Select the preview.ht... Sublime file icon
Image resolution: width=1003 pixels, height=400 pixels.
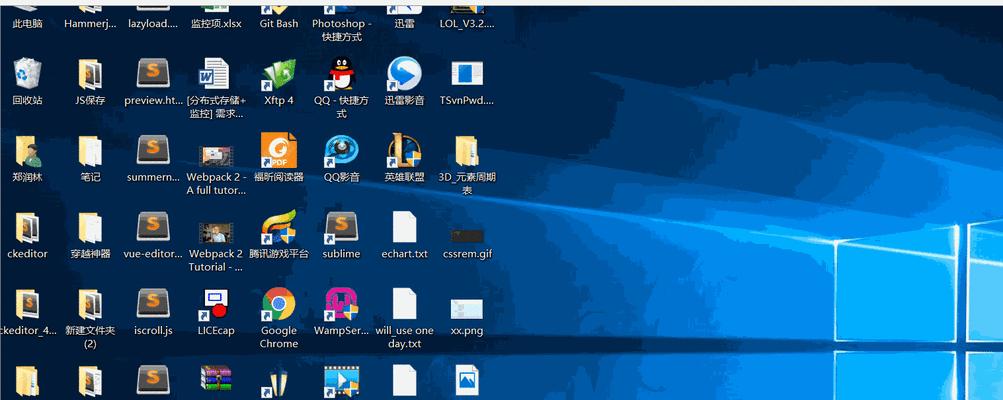tap(153, 74)
